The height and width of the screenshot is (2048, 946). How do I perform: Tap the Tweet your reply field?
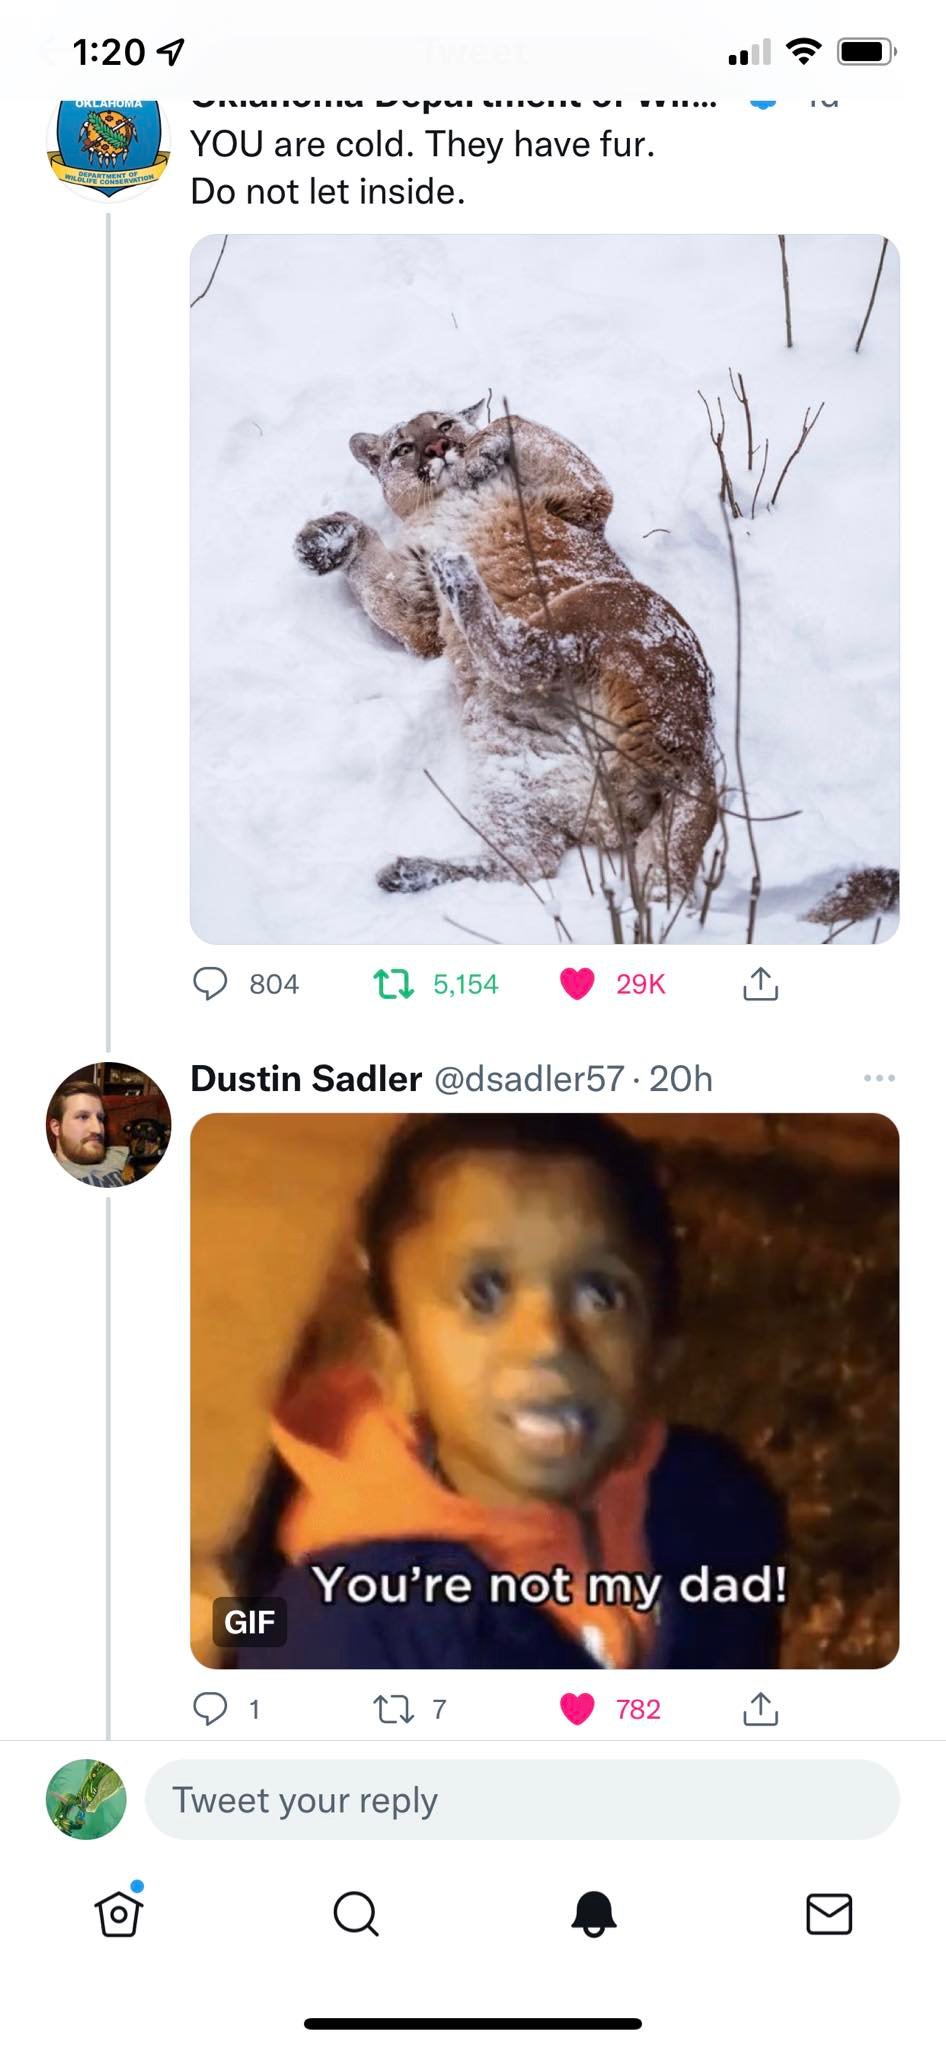tap(522, 1800)
